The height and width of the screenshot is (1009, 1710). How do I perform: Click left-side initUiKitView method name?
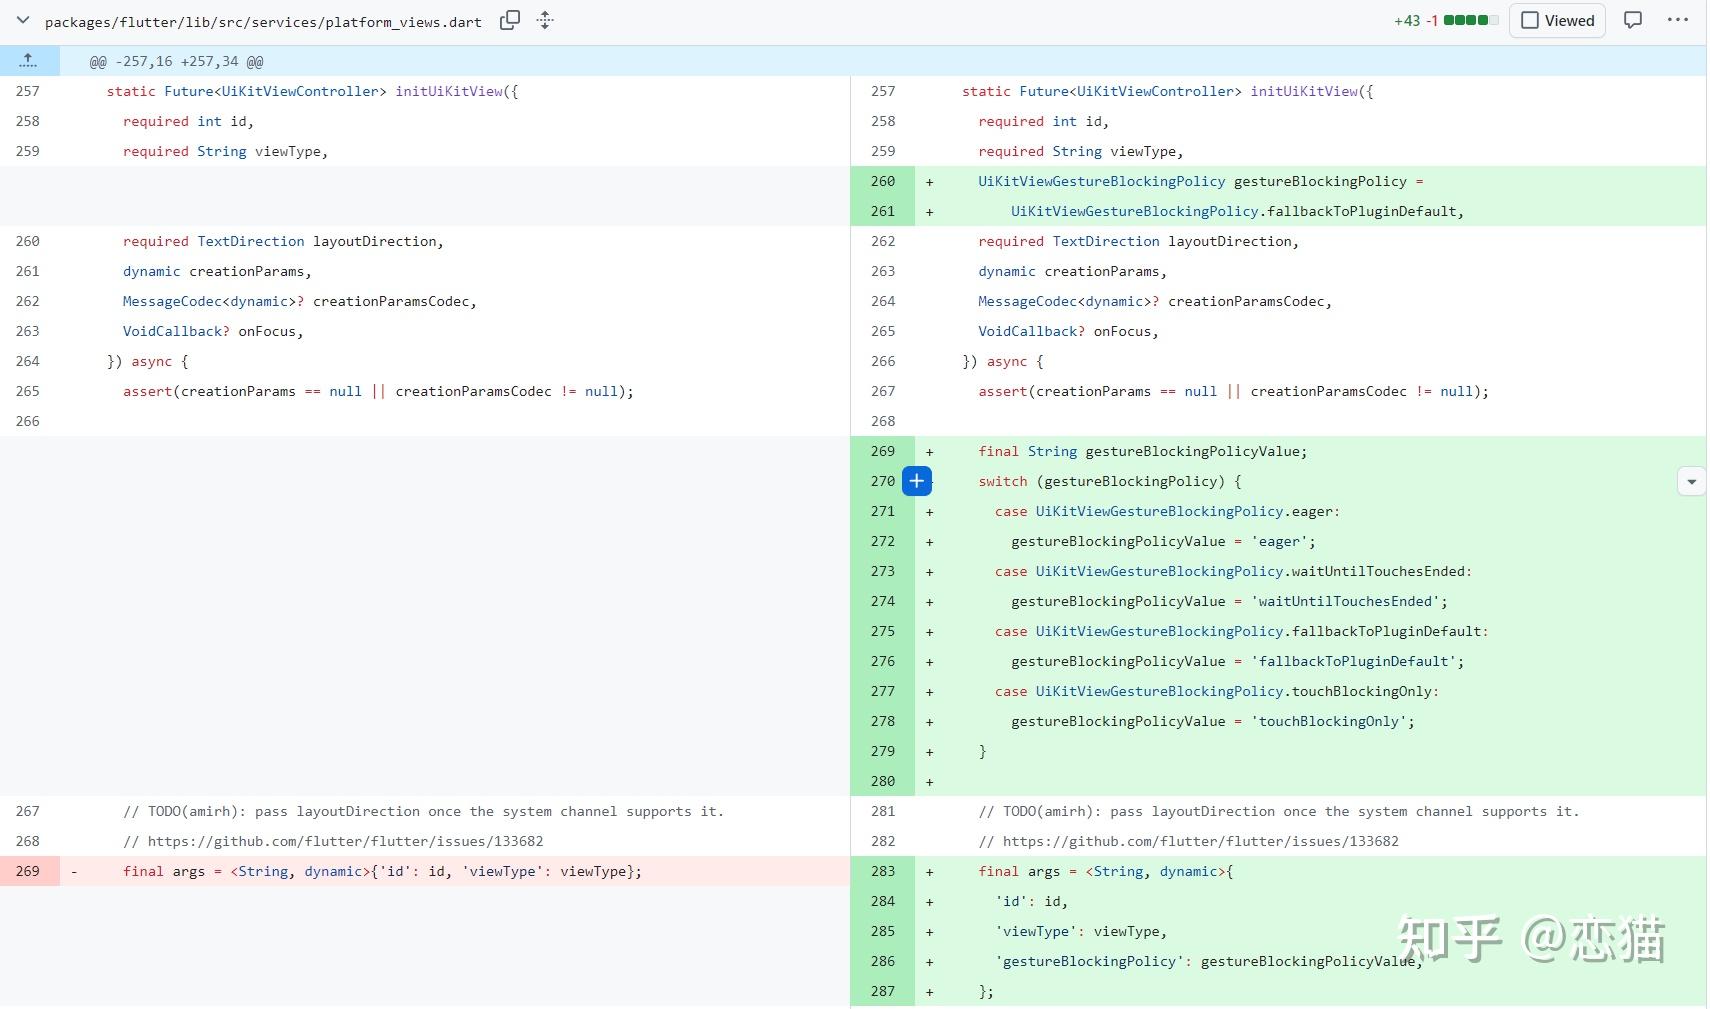point(449,91)
